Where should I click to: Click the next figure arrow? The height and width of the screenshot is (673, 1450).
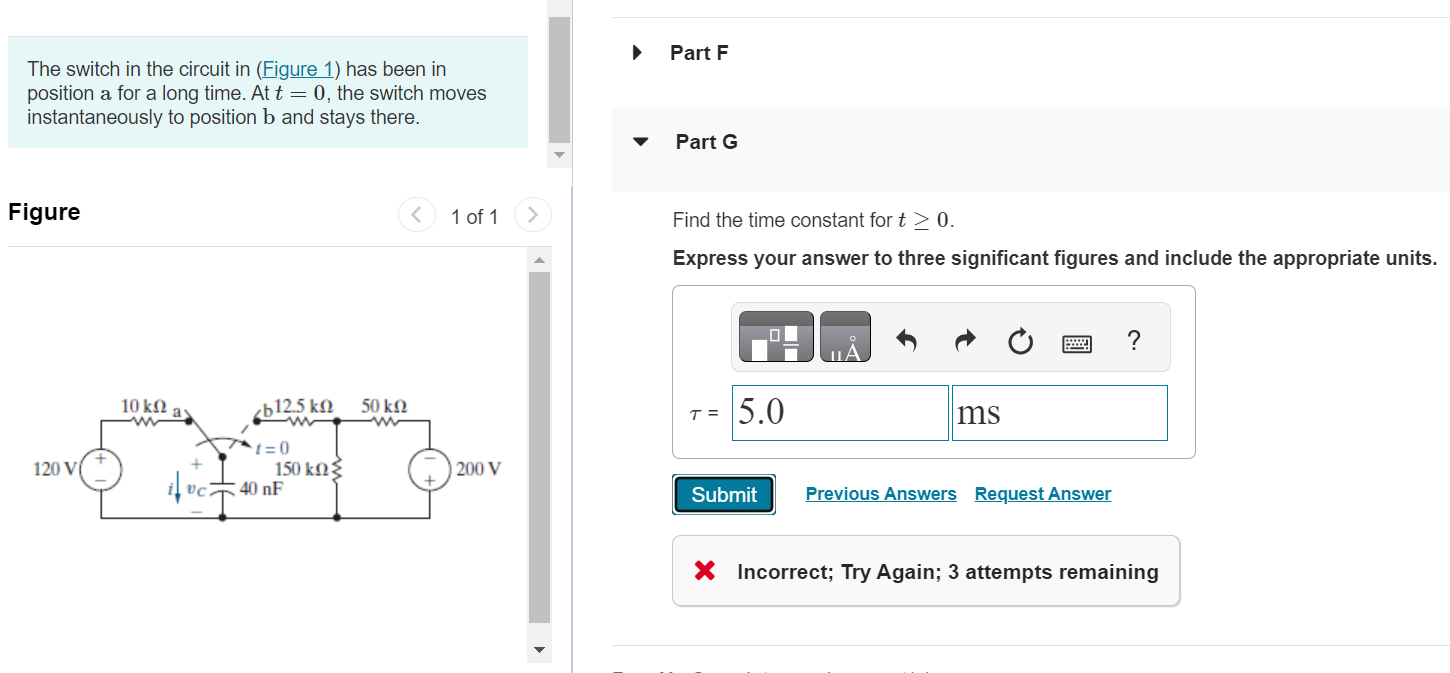coord(532,214)
